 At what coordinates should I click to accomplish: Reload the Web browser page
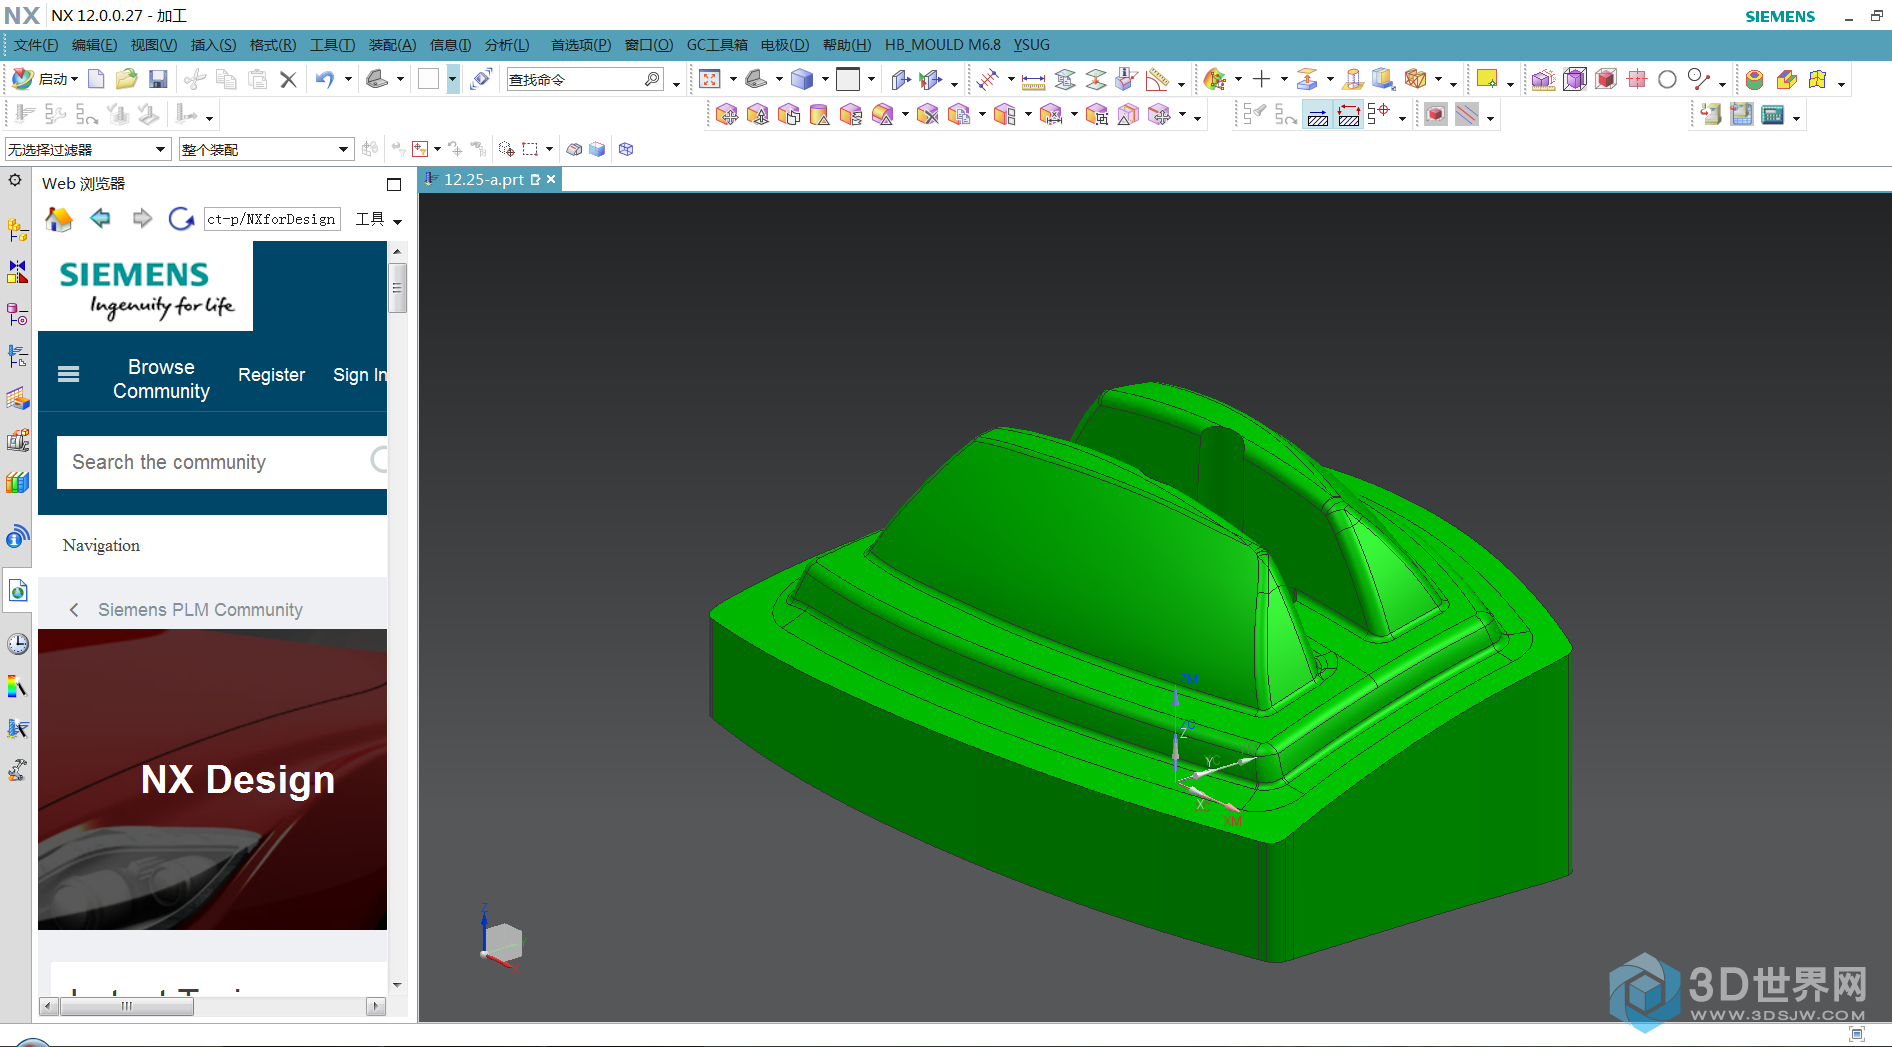point(181,219)
